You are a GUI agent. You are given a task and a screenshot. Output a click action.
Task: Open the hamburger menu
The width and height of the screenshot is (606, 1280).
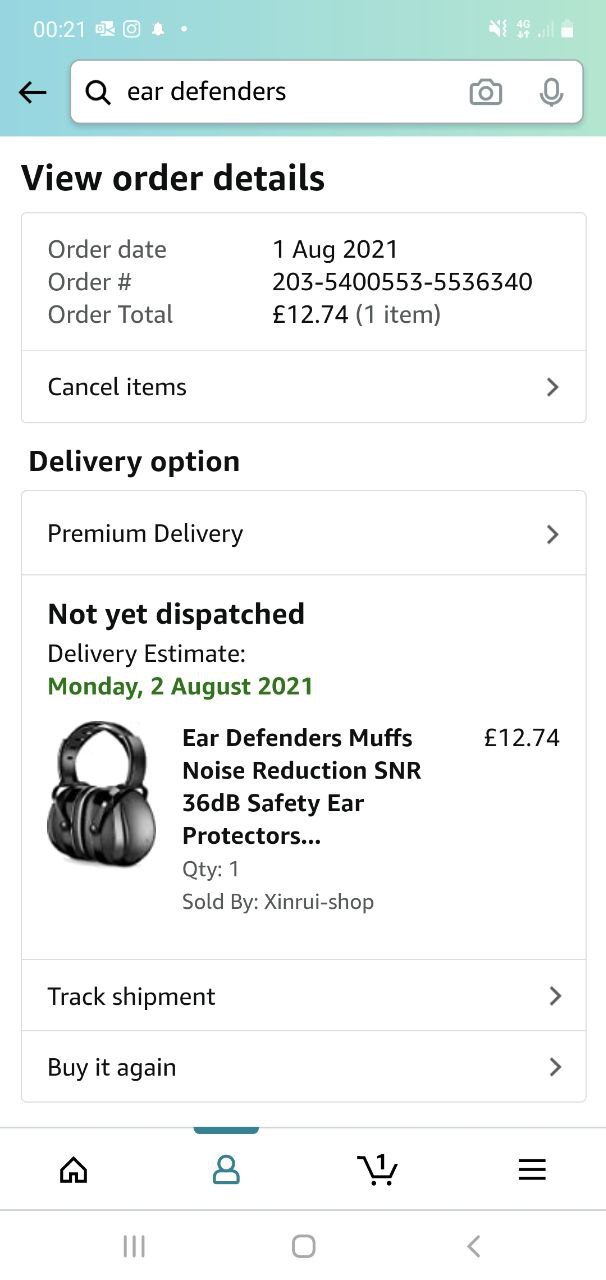click(532, 1169)
